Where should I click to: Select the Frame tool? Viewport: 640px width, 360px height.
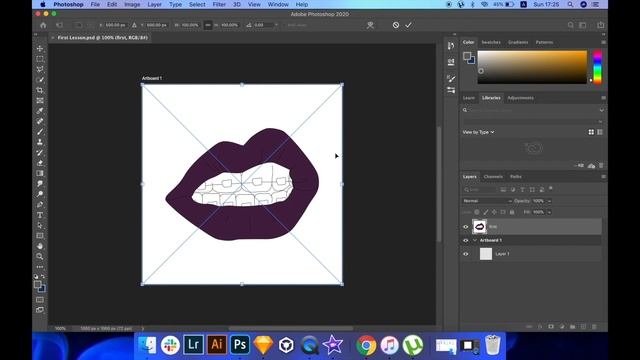(40, 100)
